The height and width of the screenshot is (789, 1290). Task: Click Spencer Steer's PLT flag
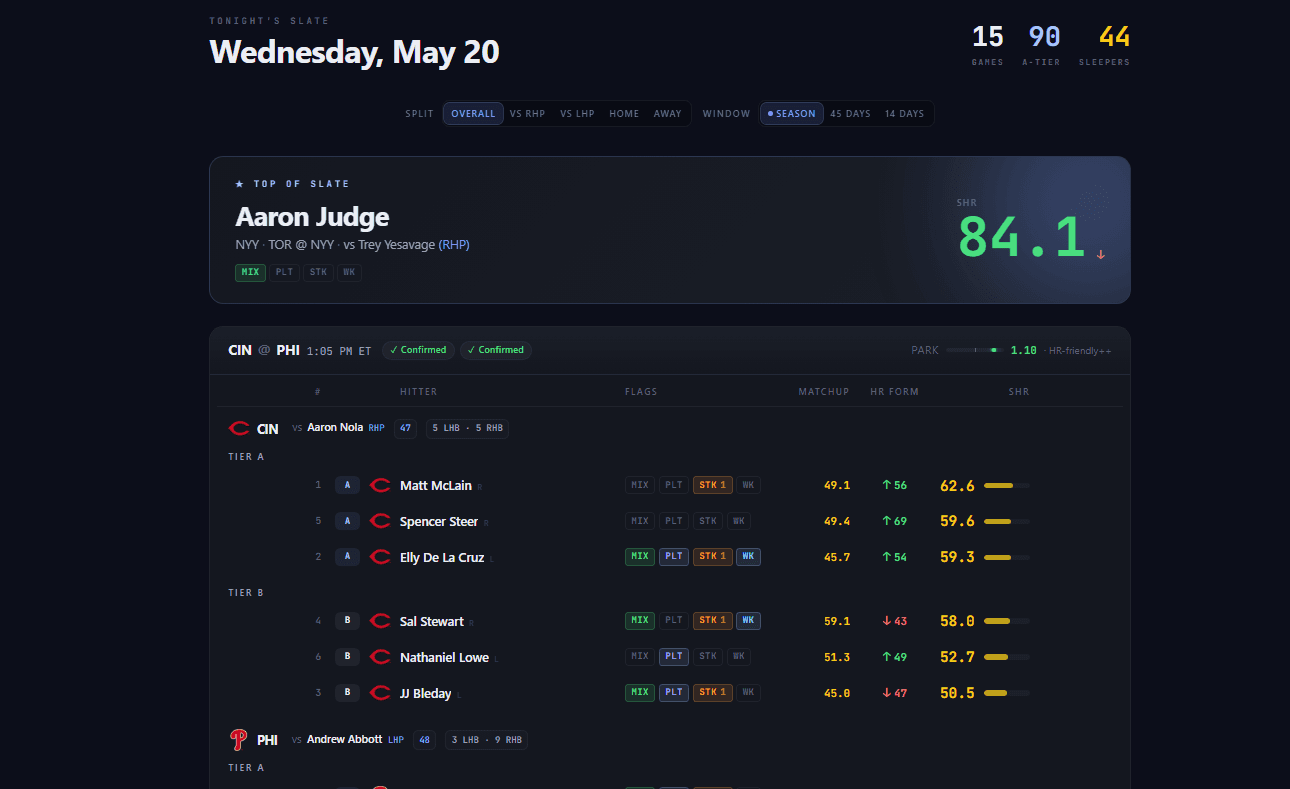(674, 521)
